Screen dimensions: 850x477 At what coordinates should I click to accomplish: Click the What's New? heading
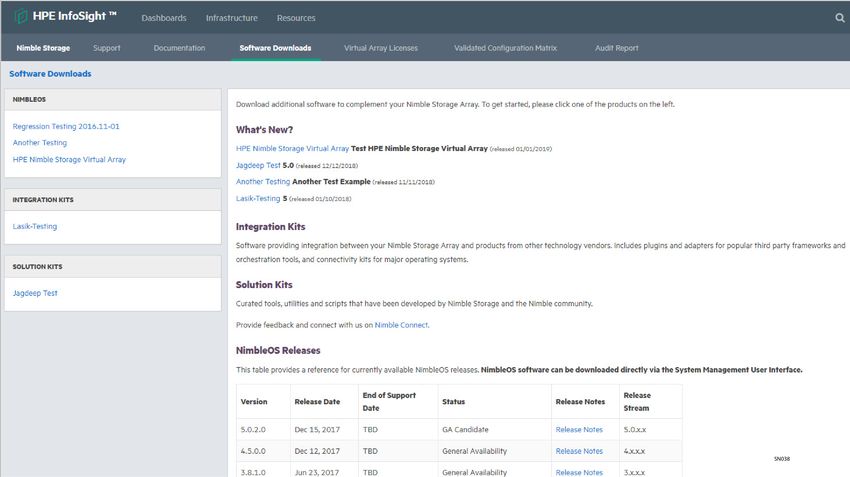point(265,130)
